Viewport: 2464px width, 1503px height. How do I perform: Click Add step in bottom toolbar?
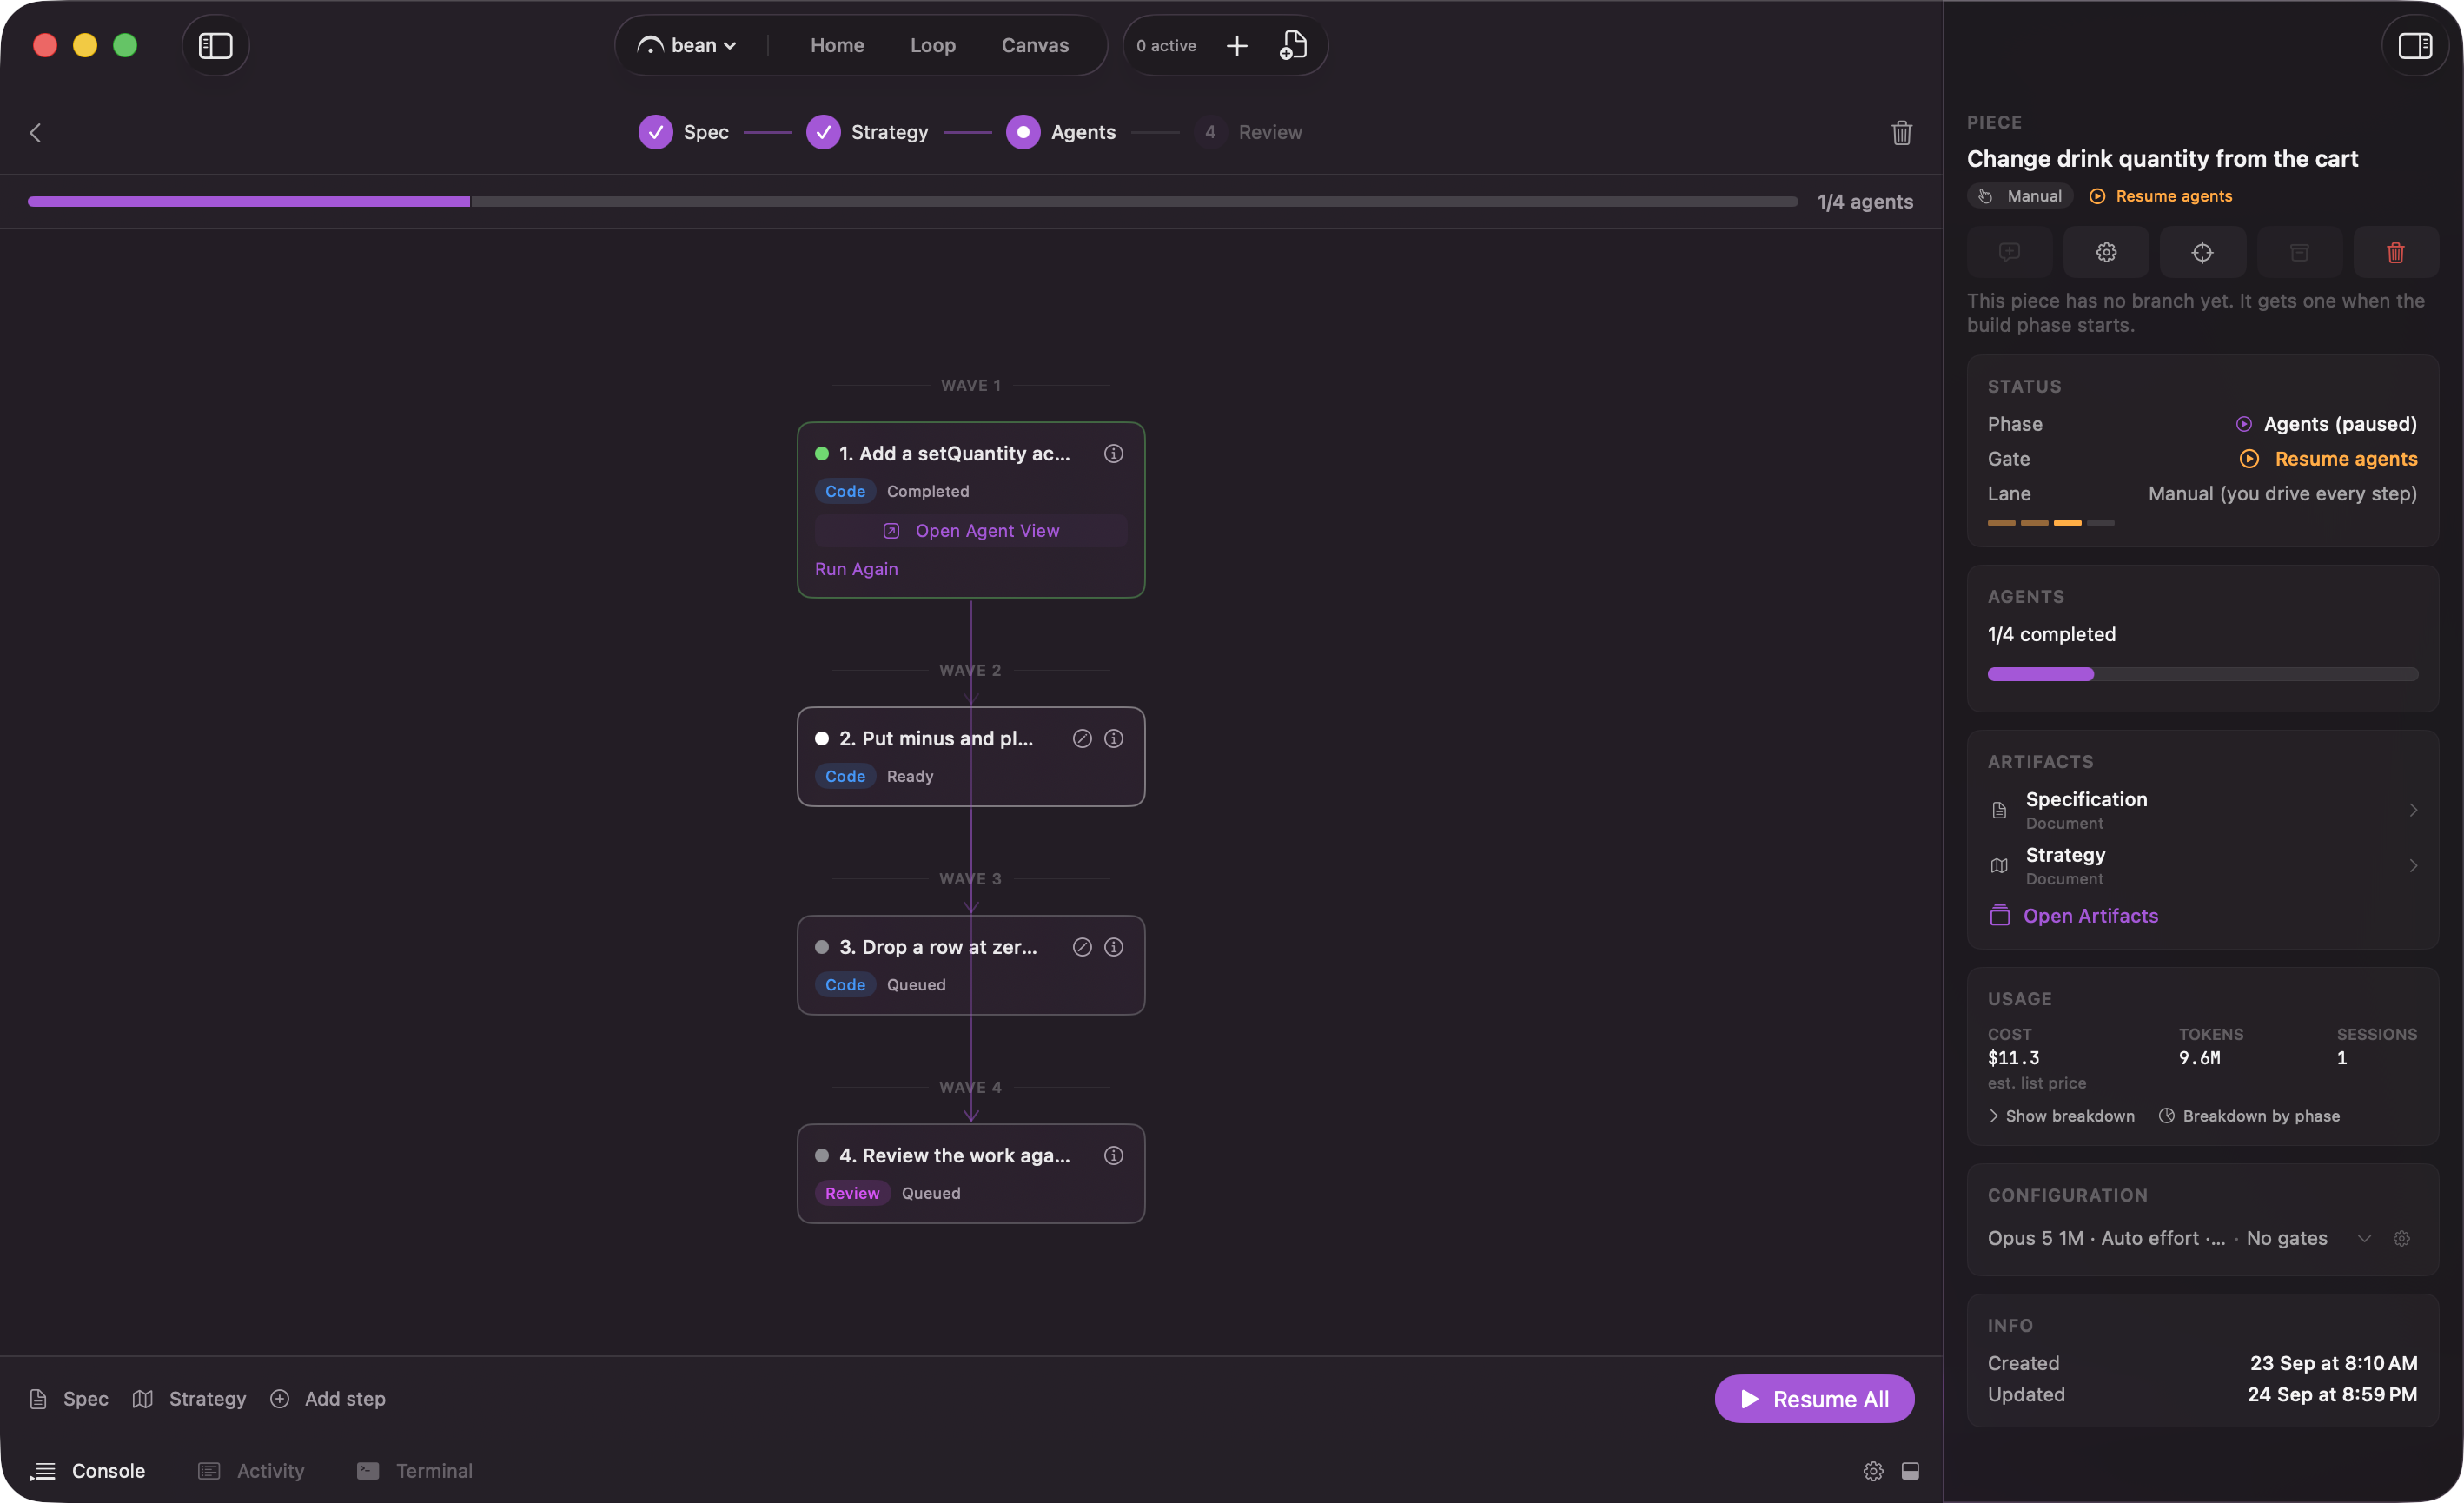pyautogui.click(x=328, y=1398)
